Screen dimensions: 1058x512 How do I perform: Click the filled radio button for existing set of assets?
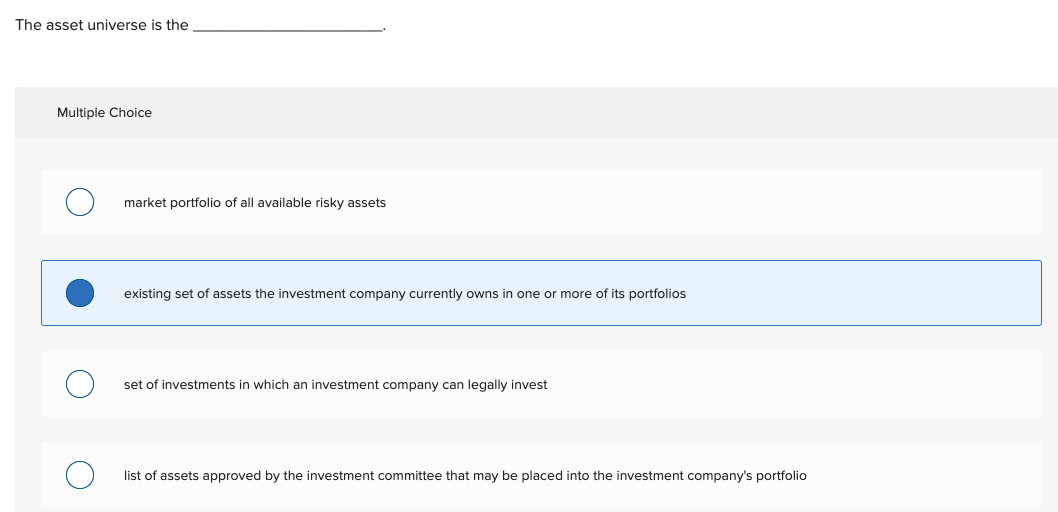80,293
